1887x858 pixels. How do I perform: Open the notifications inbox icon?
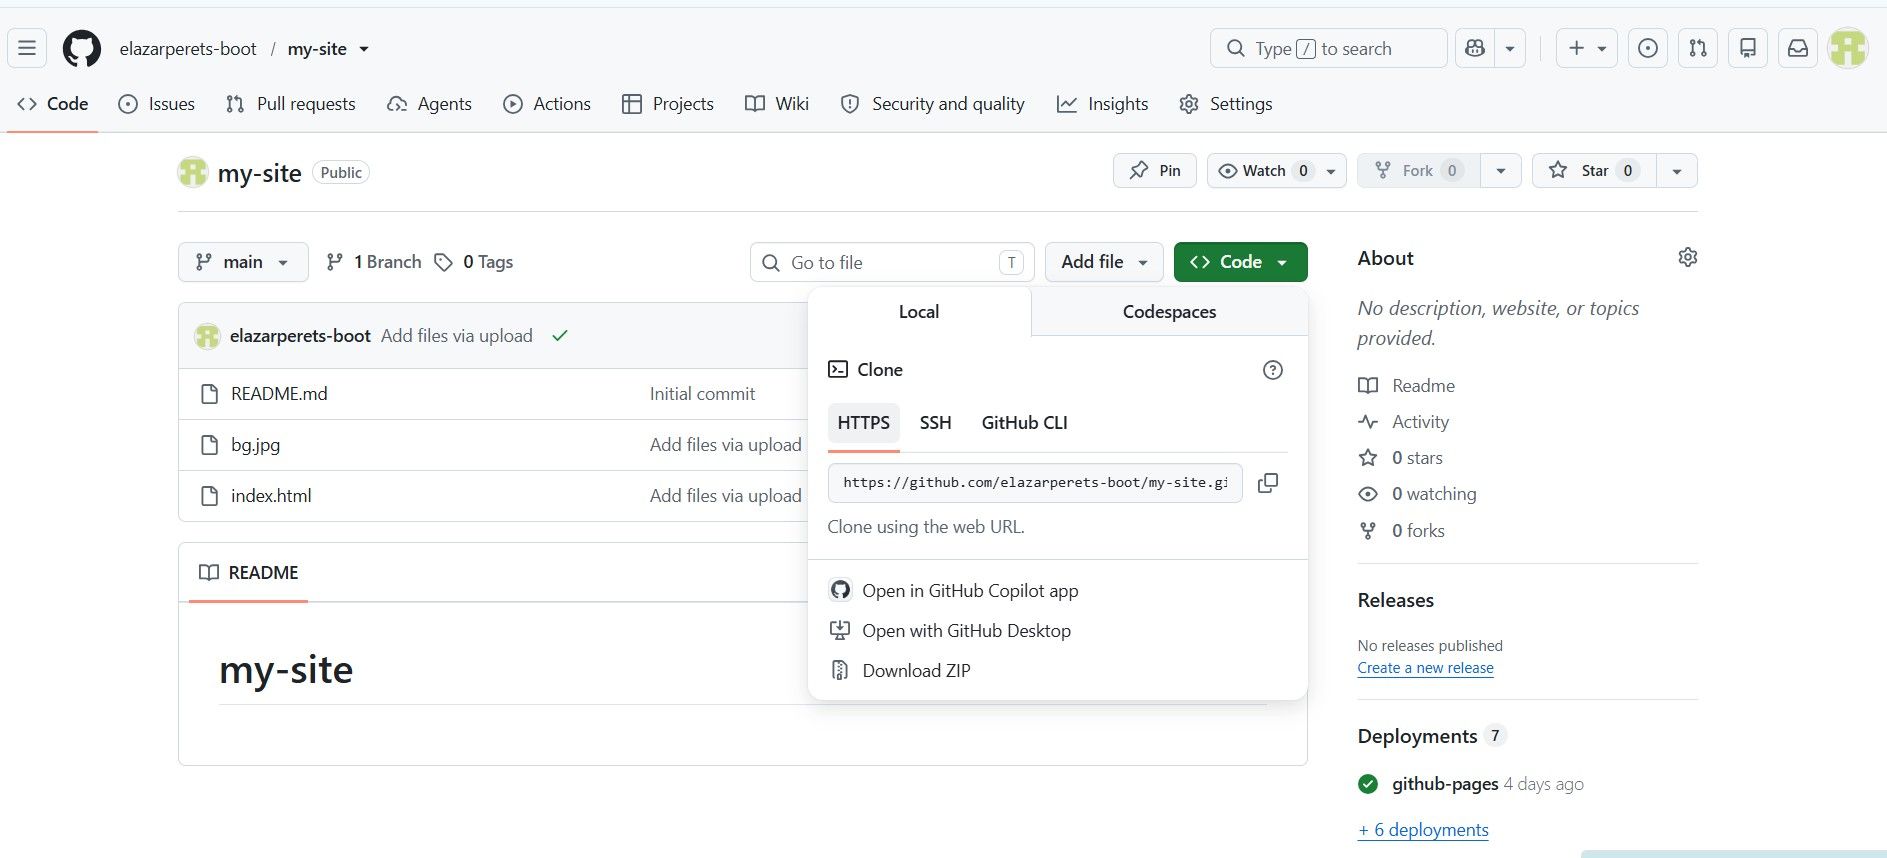(x=1797, y=48)
